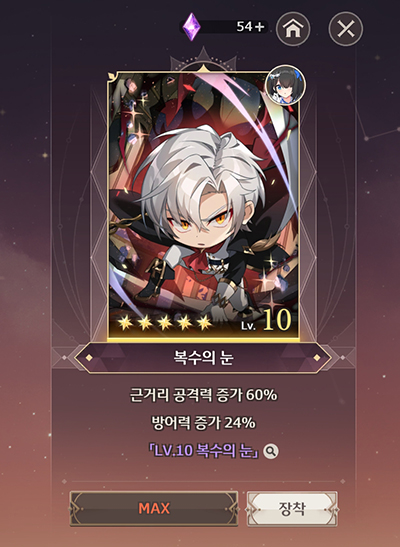The width and height of the screenshot is (400, 547).
Task: Go to the home screen icon
Action: (x=293, y=28)
